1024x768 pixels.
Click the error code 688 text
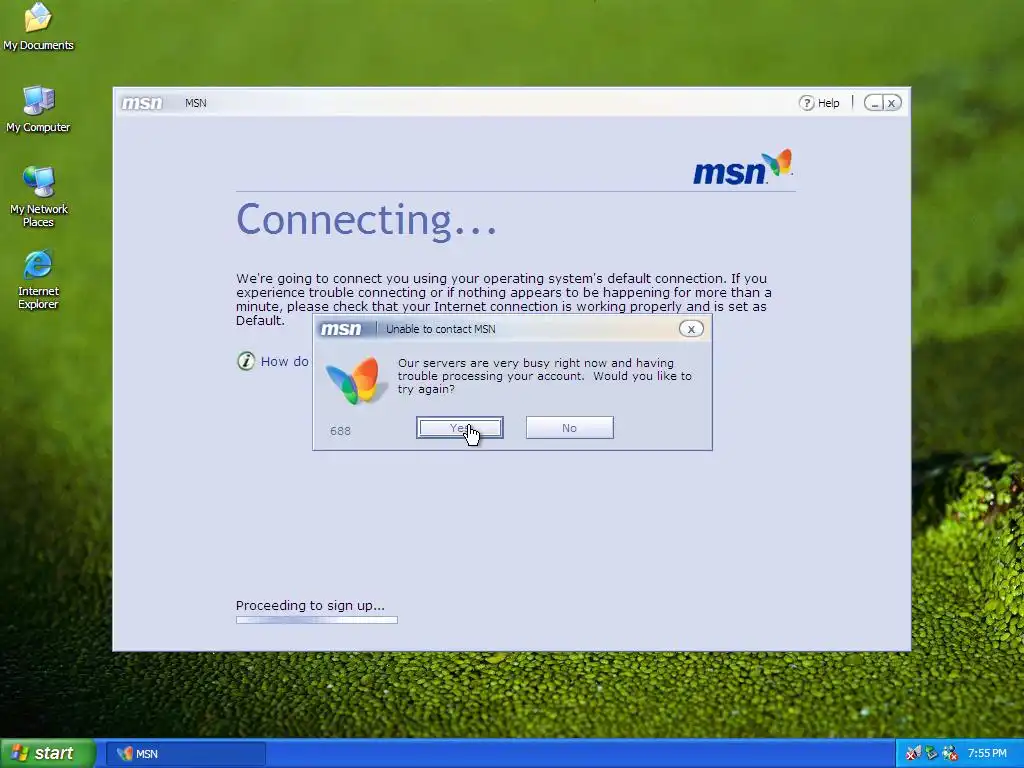(x=340, y=431)
